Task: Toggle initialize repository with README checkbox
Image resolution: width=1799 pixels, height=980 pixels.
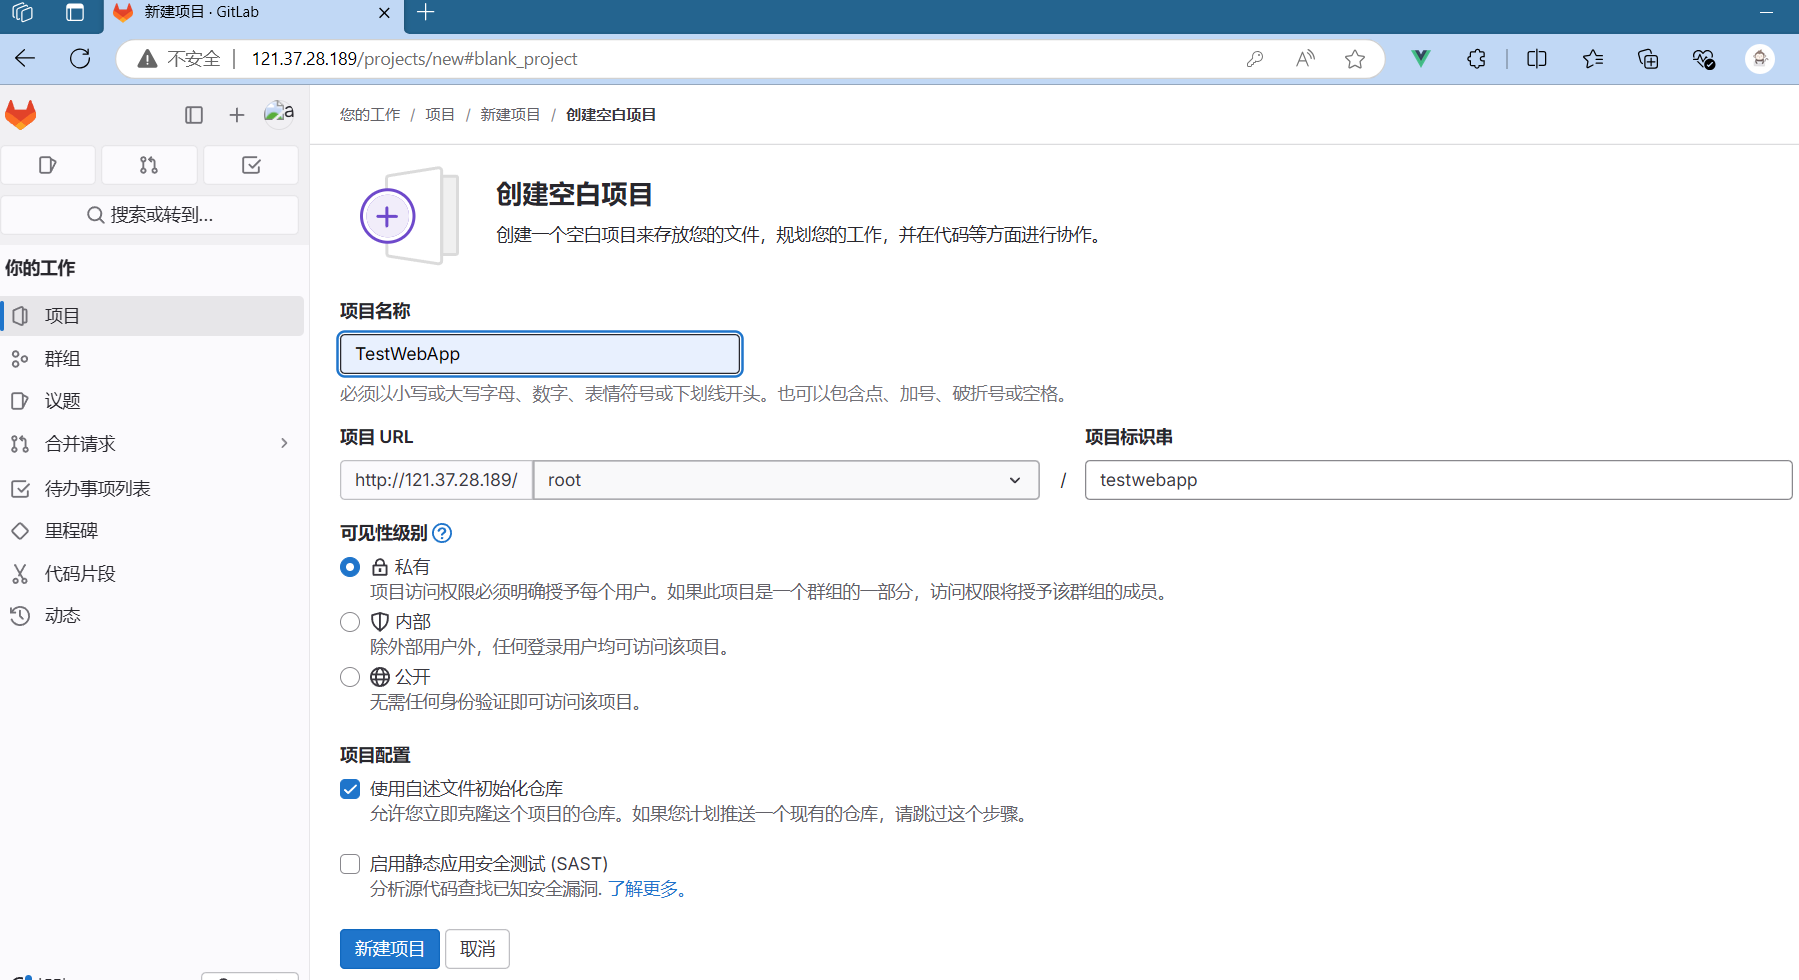Action: [350, 789]
